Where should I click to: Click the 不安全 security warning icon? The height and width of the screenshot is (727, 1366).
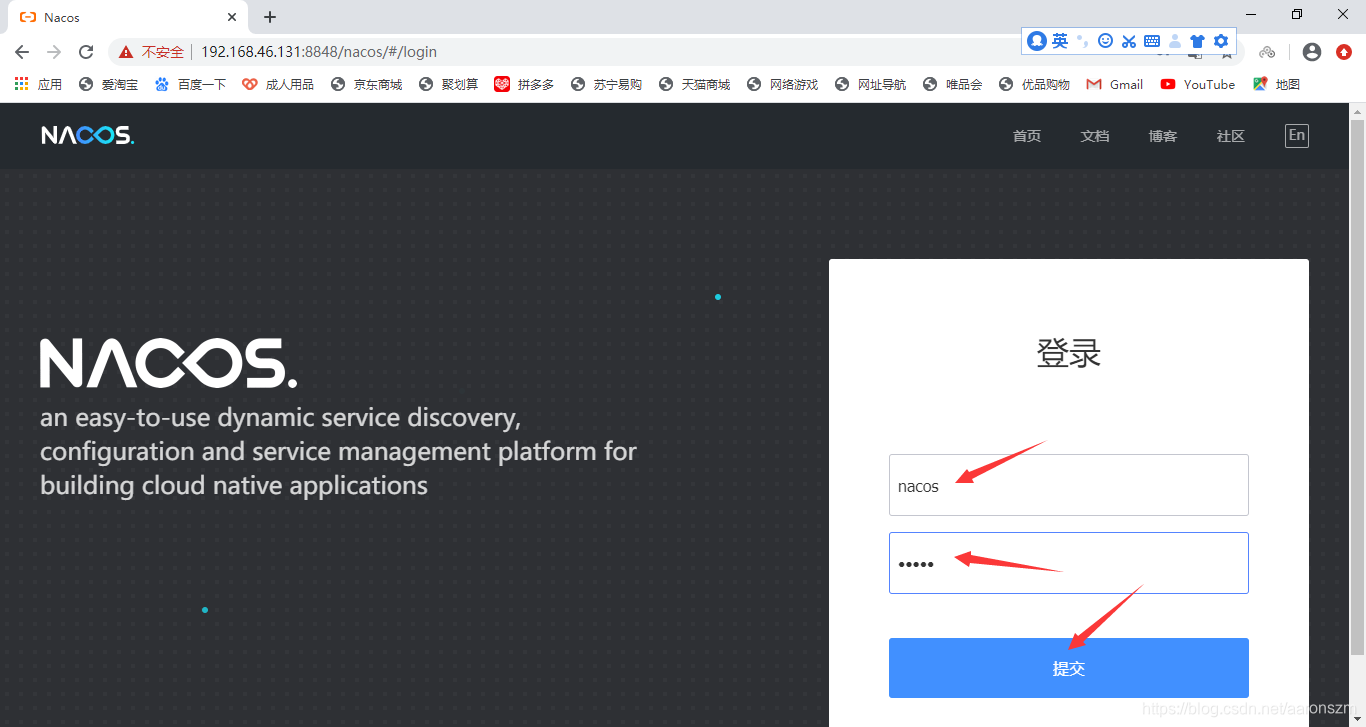pyautogui.click(x=126, y=52)
